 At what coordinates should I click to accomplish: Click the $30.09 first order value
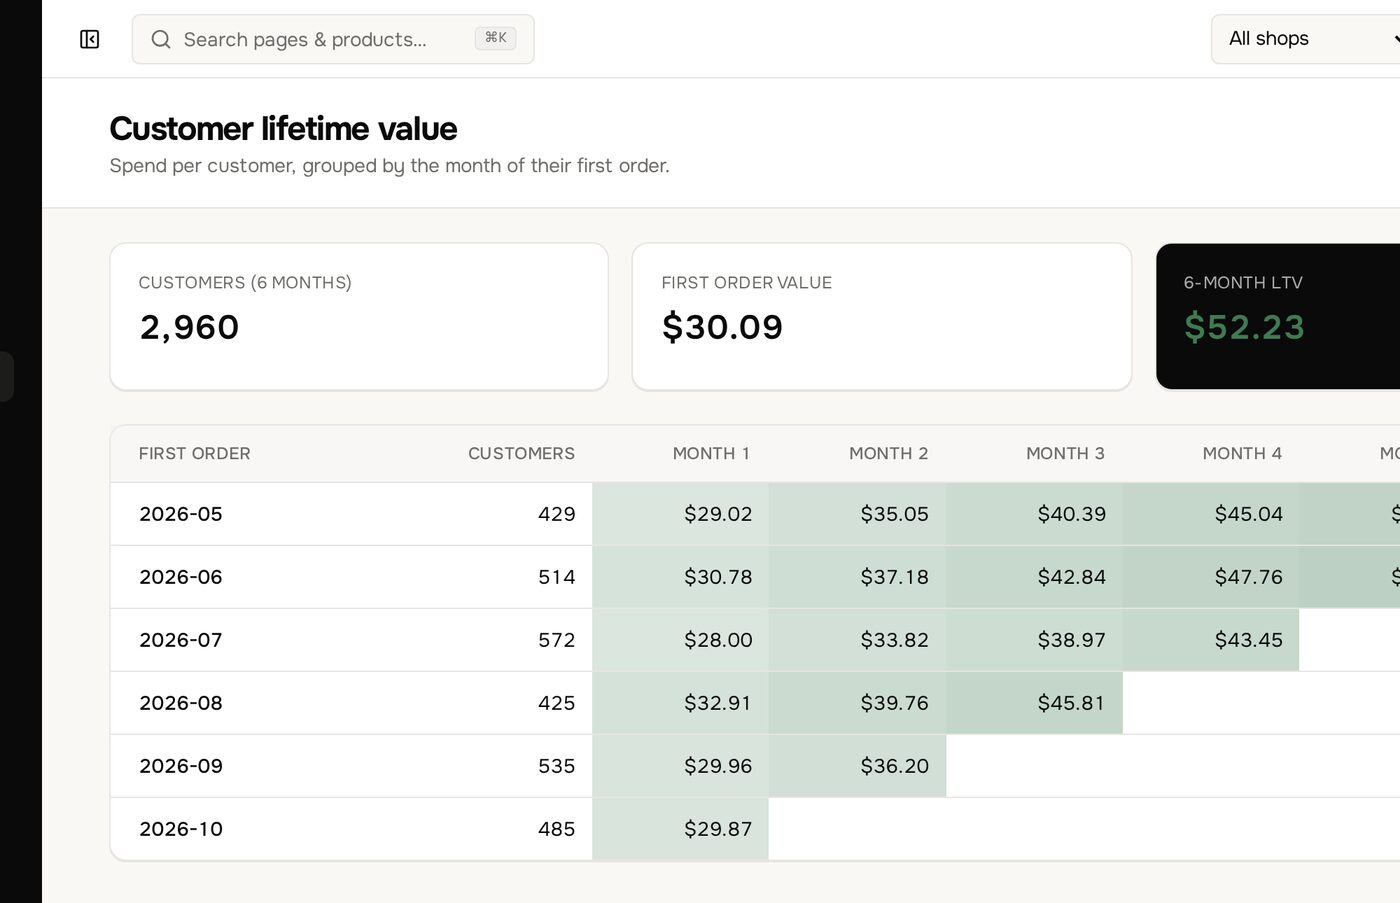[x=722, y=327]
